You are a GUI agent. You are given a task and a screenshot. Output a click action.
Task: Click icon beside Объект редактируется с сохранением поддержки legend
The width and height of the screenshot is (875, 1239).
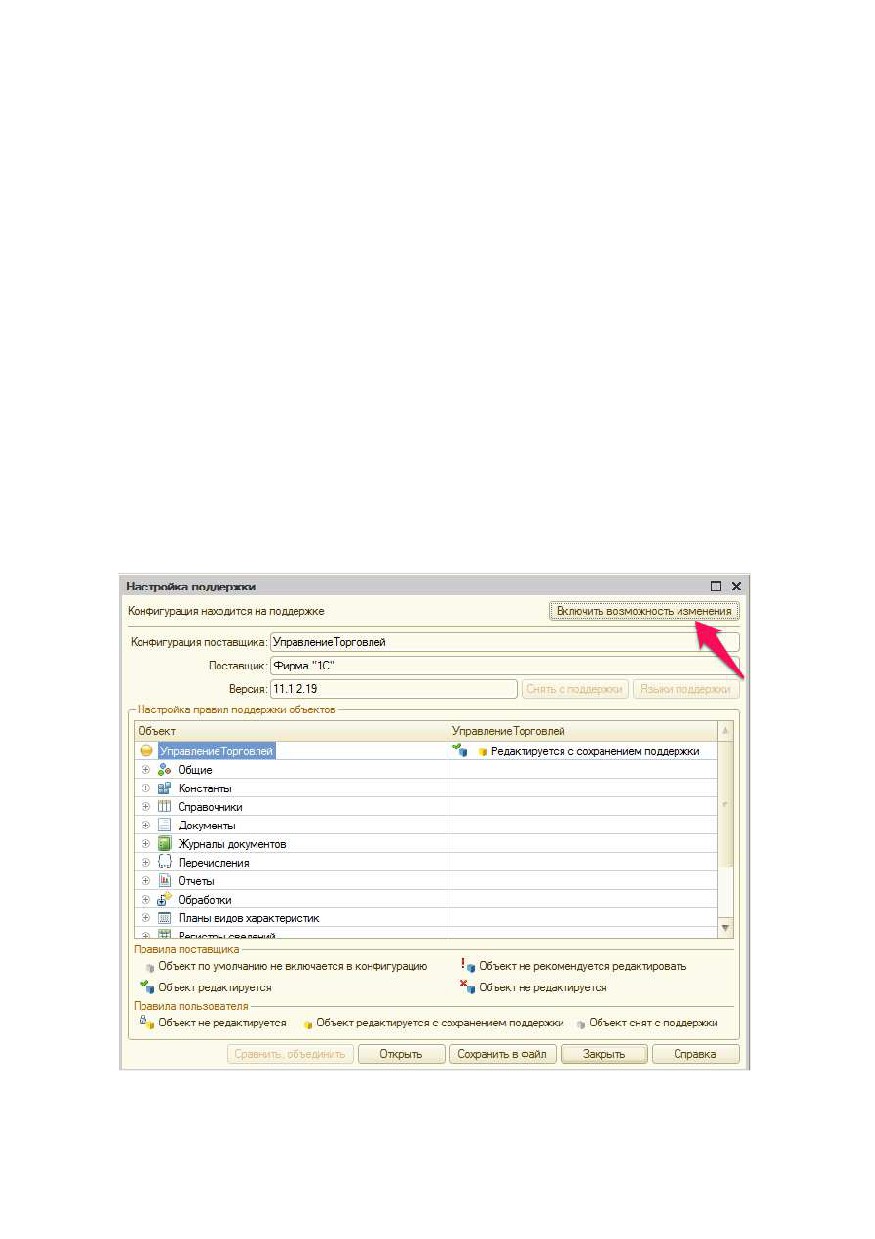point(308,1024)
